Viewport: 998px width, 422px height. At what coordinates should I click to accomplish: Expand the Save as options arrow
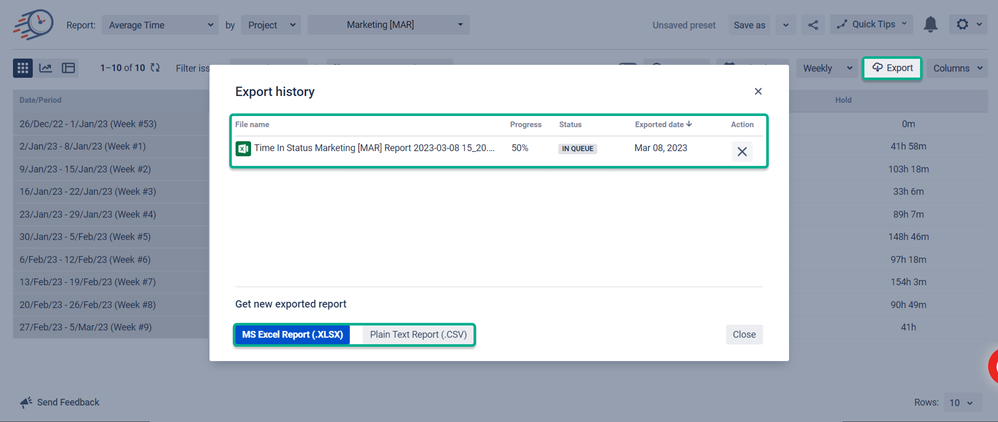tap(785, 25)
